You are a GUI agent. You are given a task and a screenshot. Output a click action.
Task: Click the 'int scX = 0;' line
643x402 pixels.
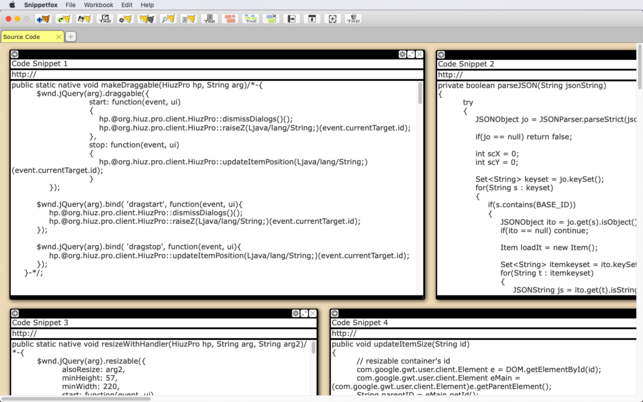click(497, 153)
